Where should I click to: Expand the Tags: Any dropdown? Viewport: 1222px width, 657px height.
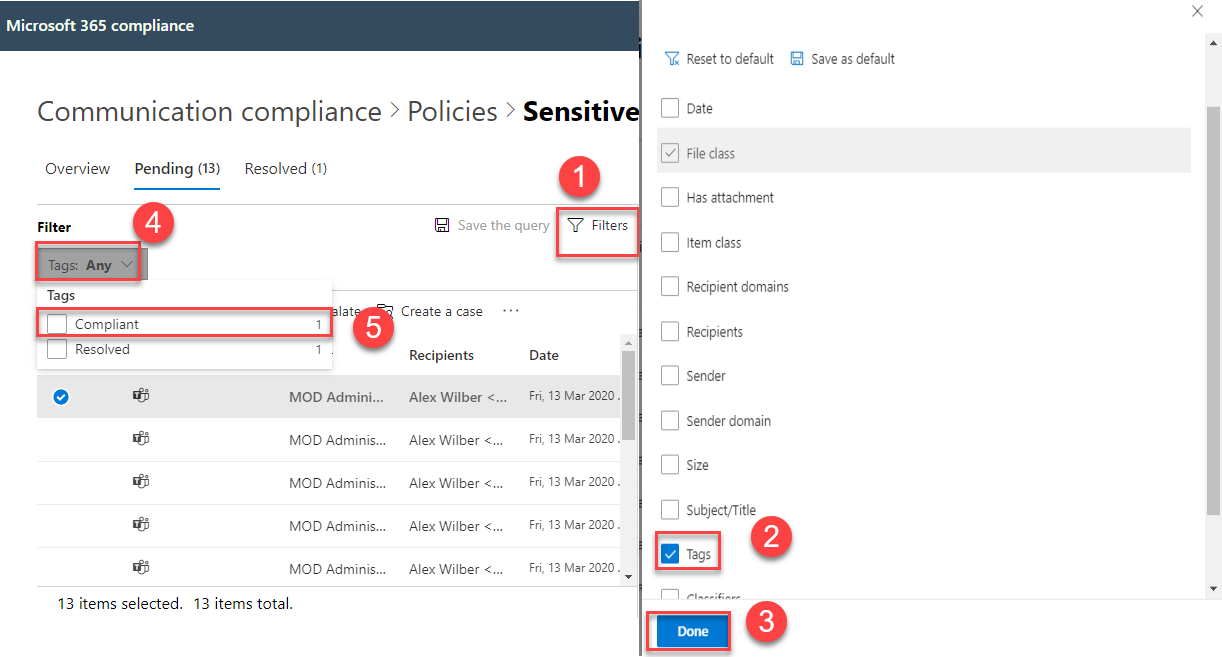(91, 265)
